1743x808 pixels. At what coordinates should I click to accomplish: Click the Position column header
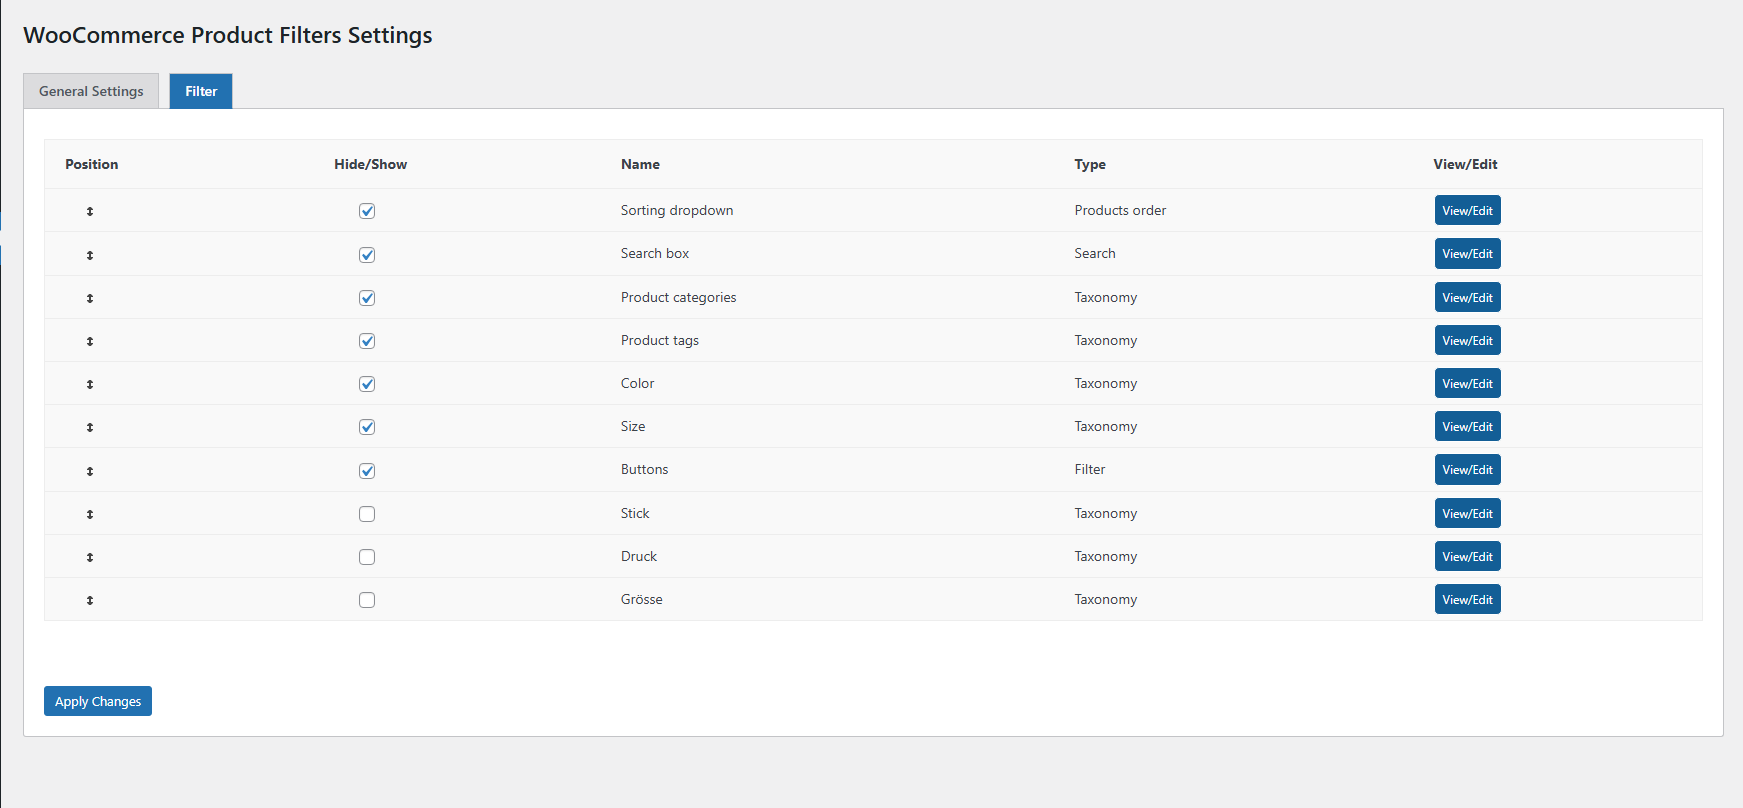[92, 164]
